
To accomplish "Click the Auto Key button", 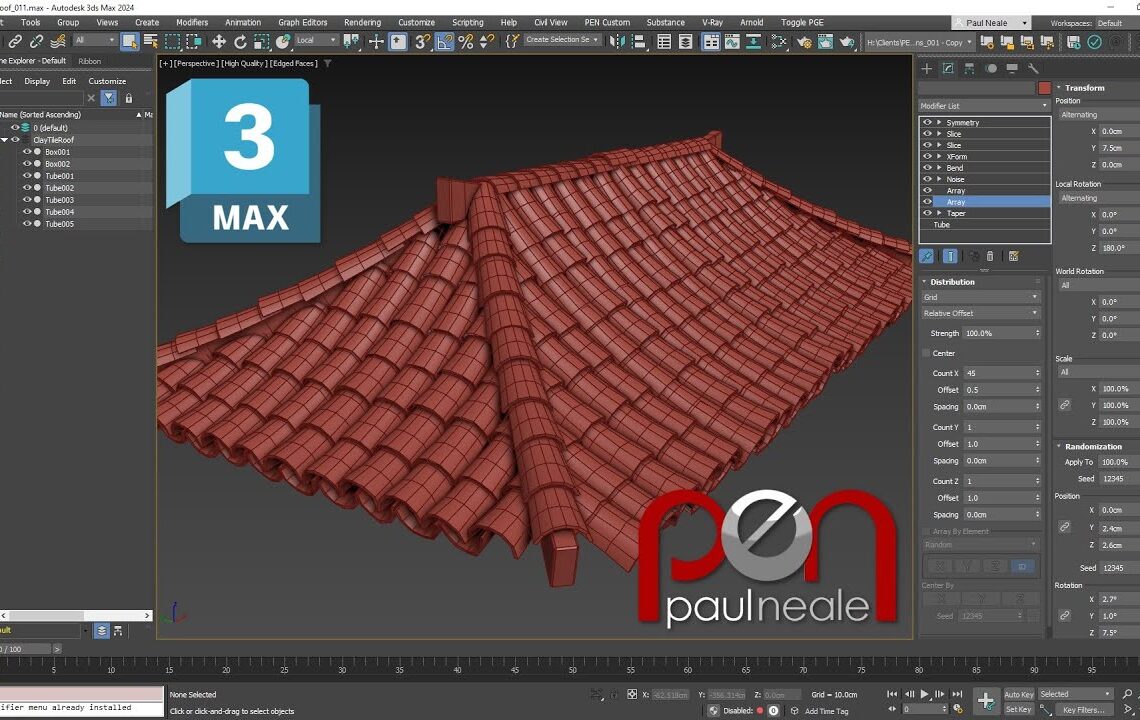I will coord(1018,693).
